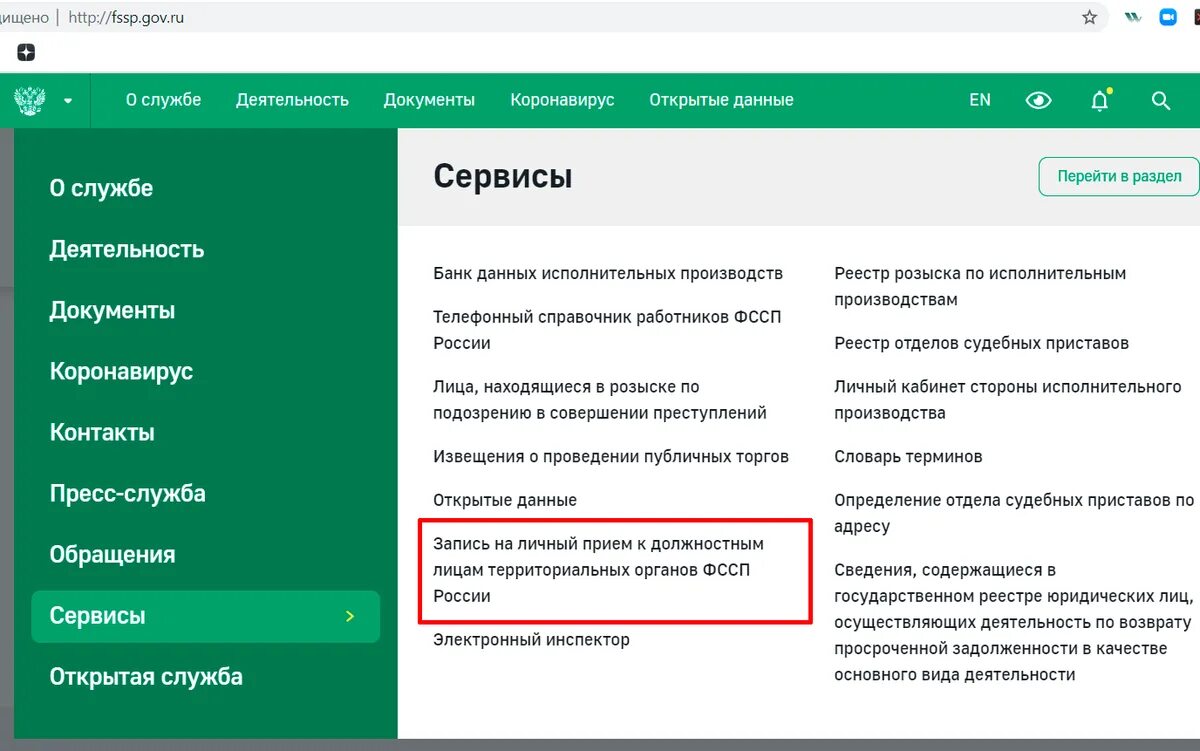Click the black plus bookmark icon
The image size is (1200, 751).
click(x=26, y=52)
